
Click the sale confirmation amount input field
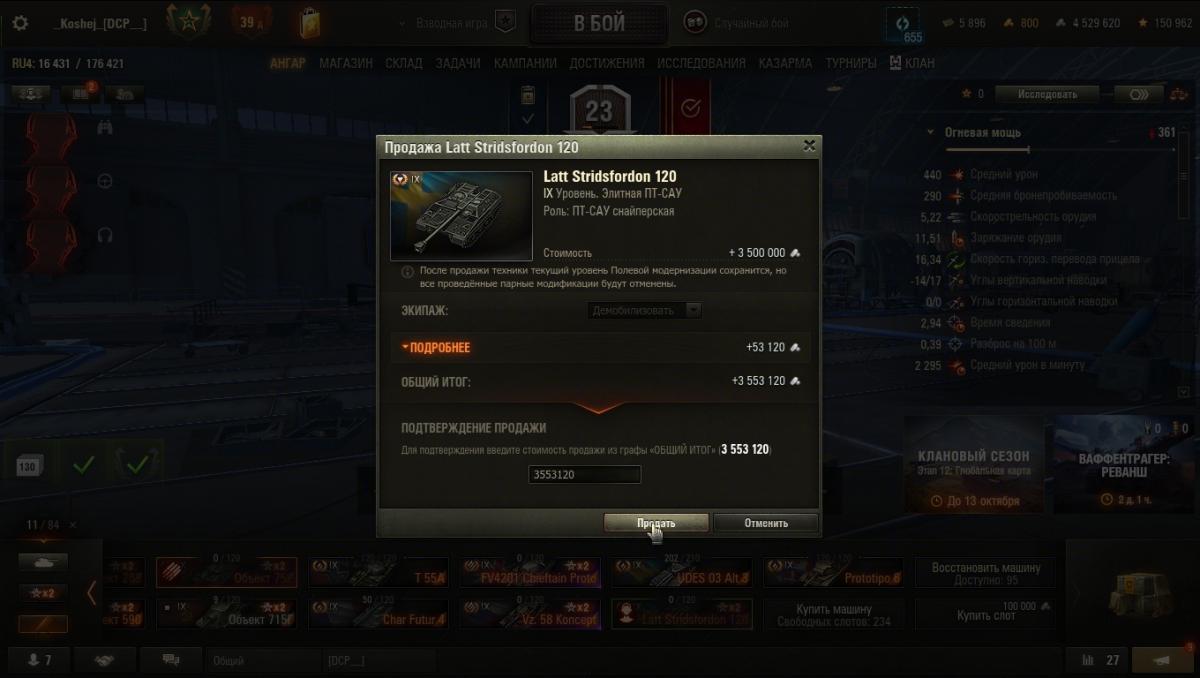click(584, 474)
